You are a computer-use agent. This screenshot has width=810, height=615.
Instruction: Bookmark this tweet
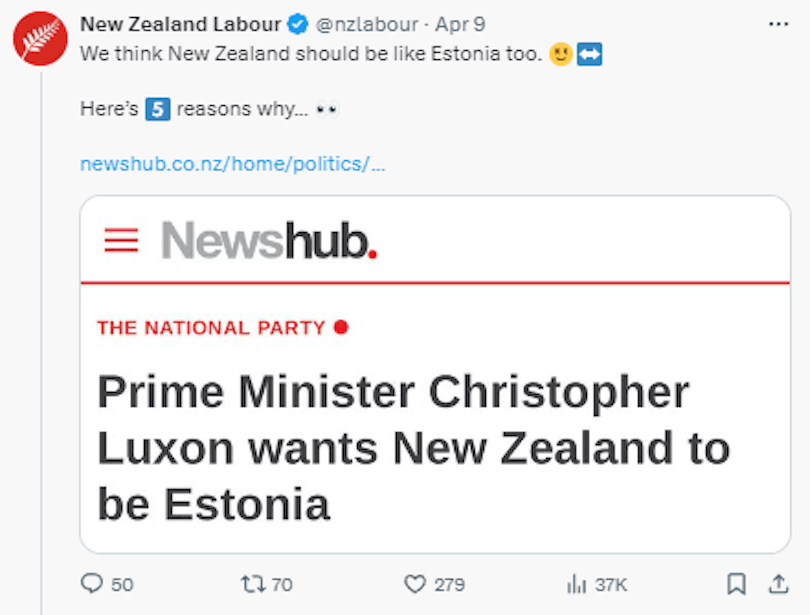pyautogui.click(x=736, y=583)
